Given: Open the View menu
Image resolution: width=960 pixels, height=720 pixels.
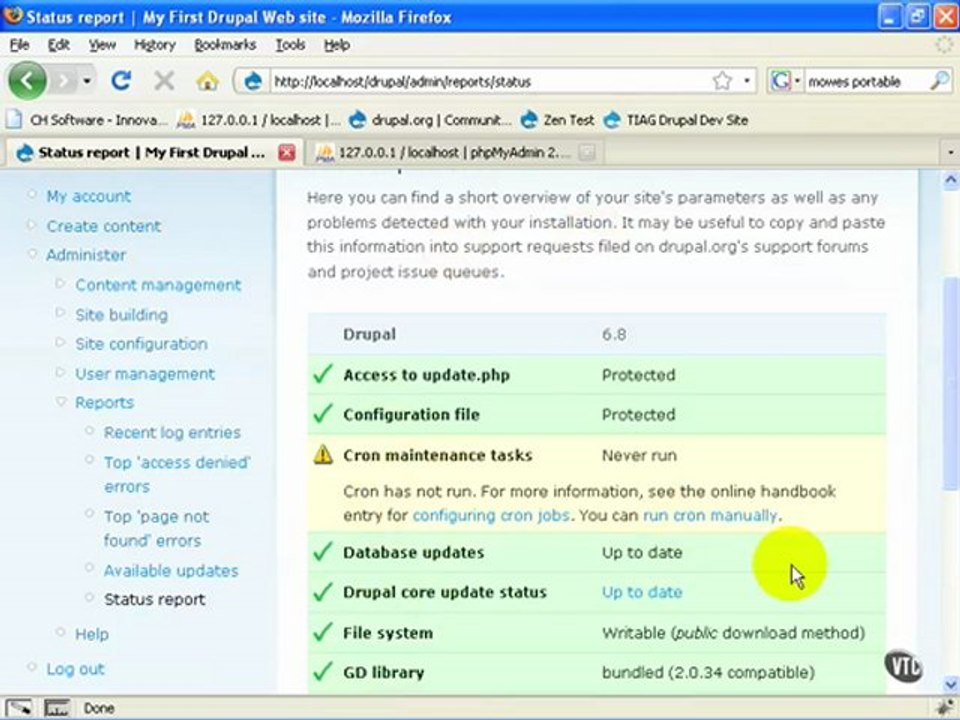Looking at the screenshot, I should tap(102, 45).
